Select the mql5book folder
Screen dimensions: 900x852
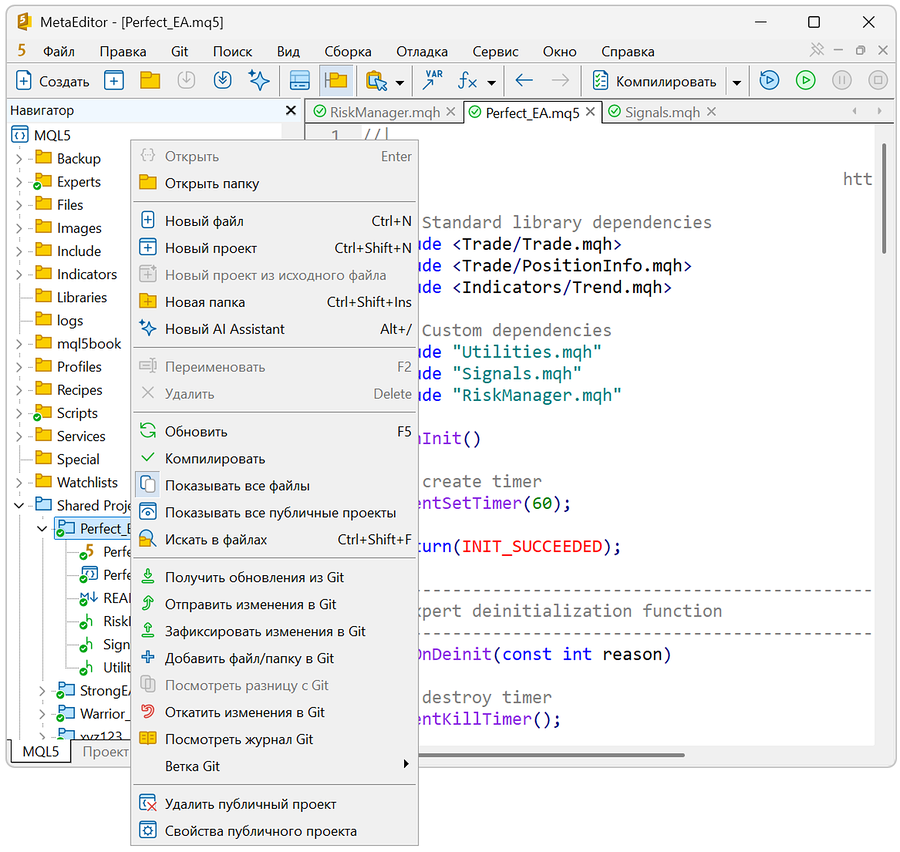pyautogui.click(x=77, y=343)
